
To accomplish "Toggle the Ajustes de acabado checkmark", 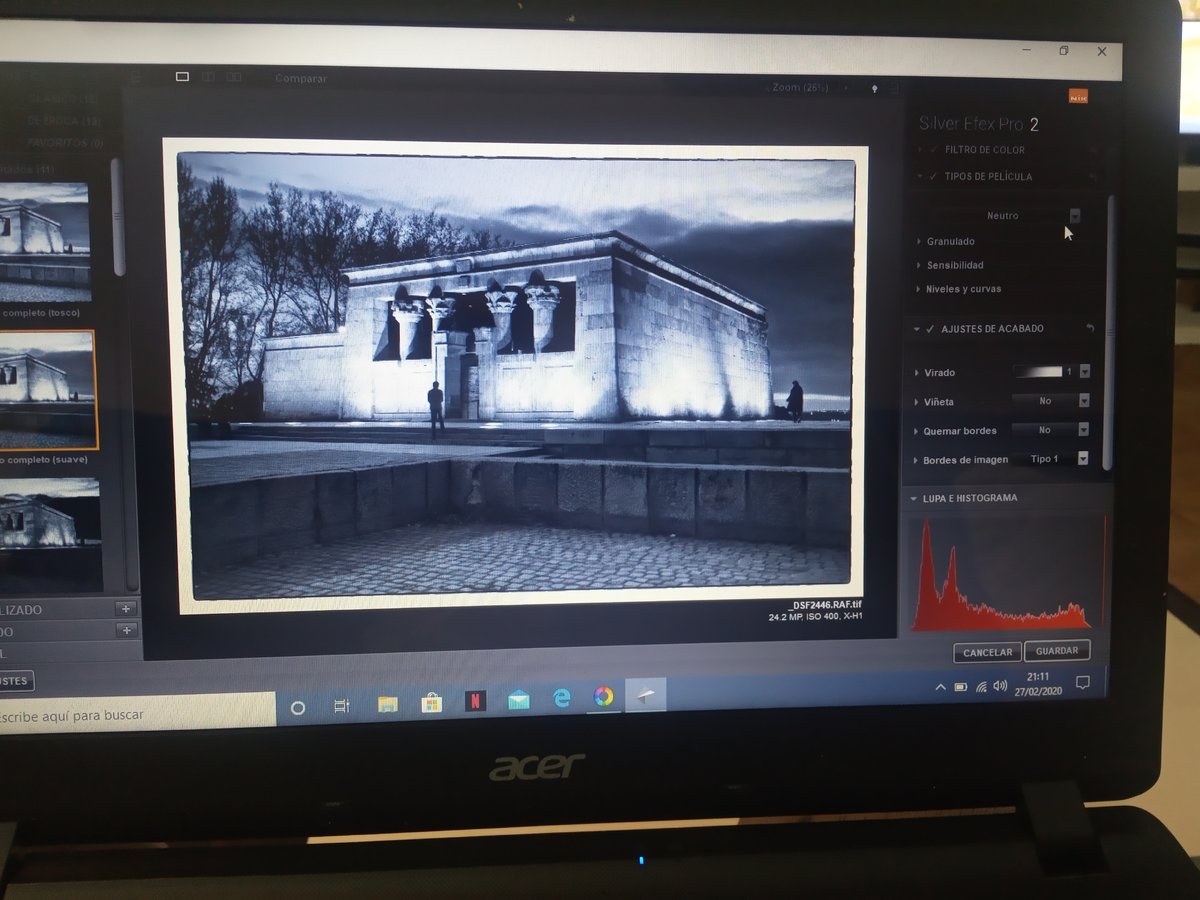I will [x=930, y=329].
